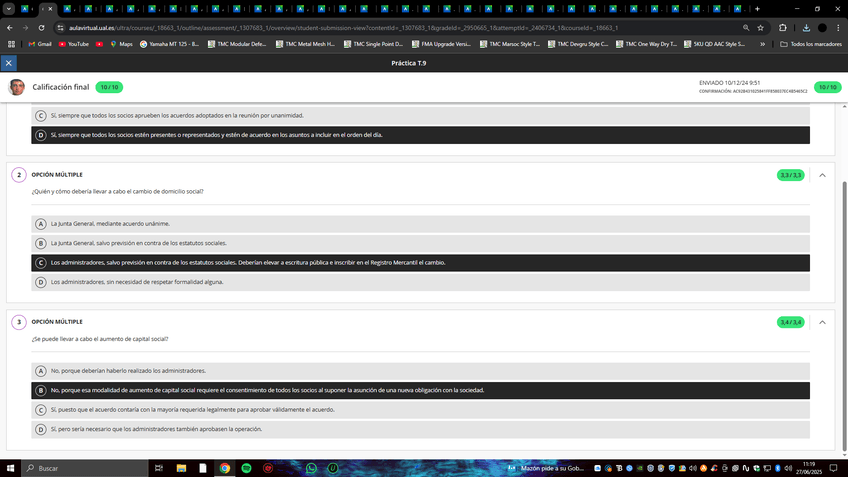Viewport: 848px width, 477px height.
Task: Click the student profile avatar
Action: coord(17,87)
